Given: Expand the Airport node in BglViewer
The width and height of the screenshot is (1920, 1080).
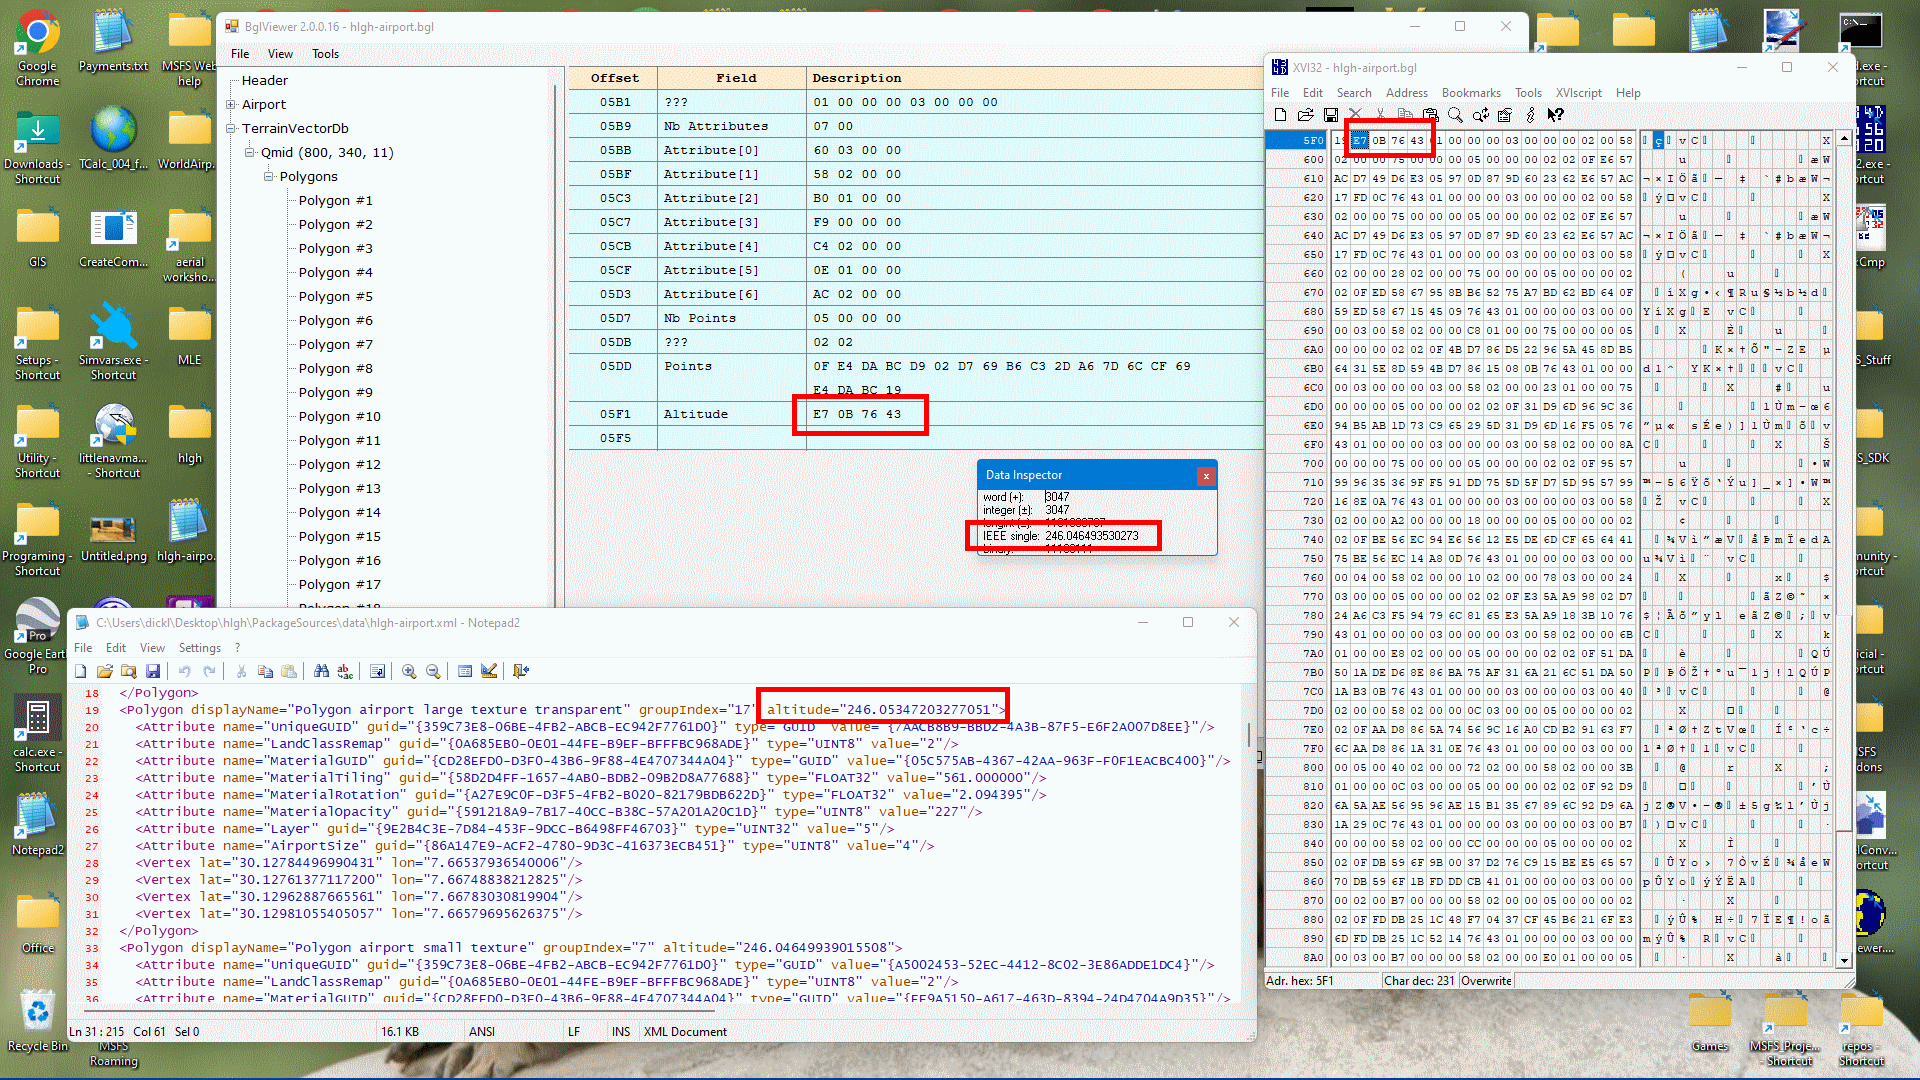Looking at the screenshot, I should coord(231,104).
